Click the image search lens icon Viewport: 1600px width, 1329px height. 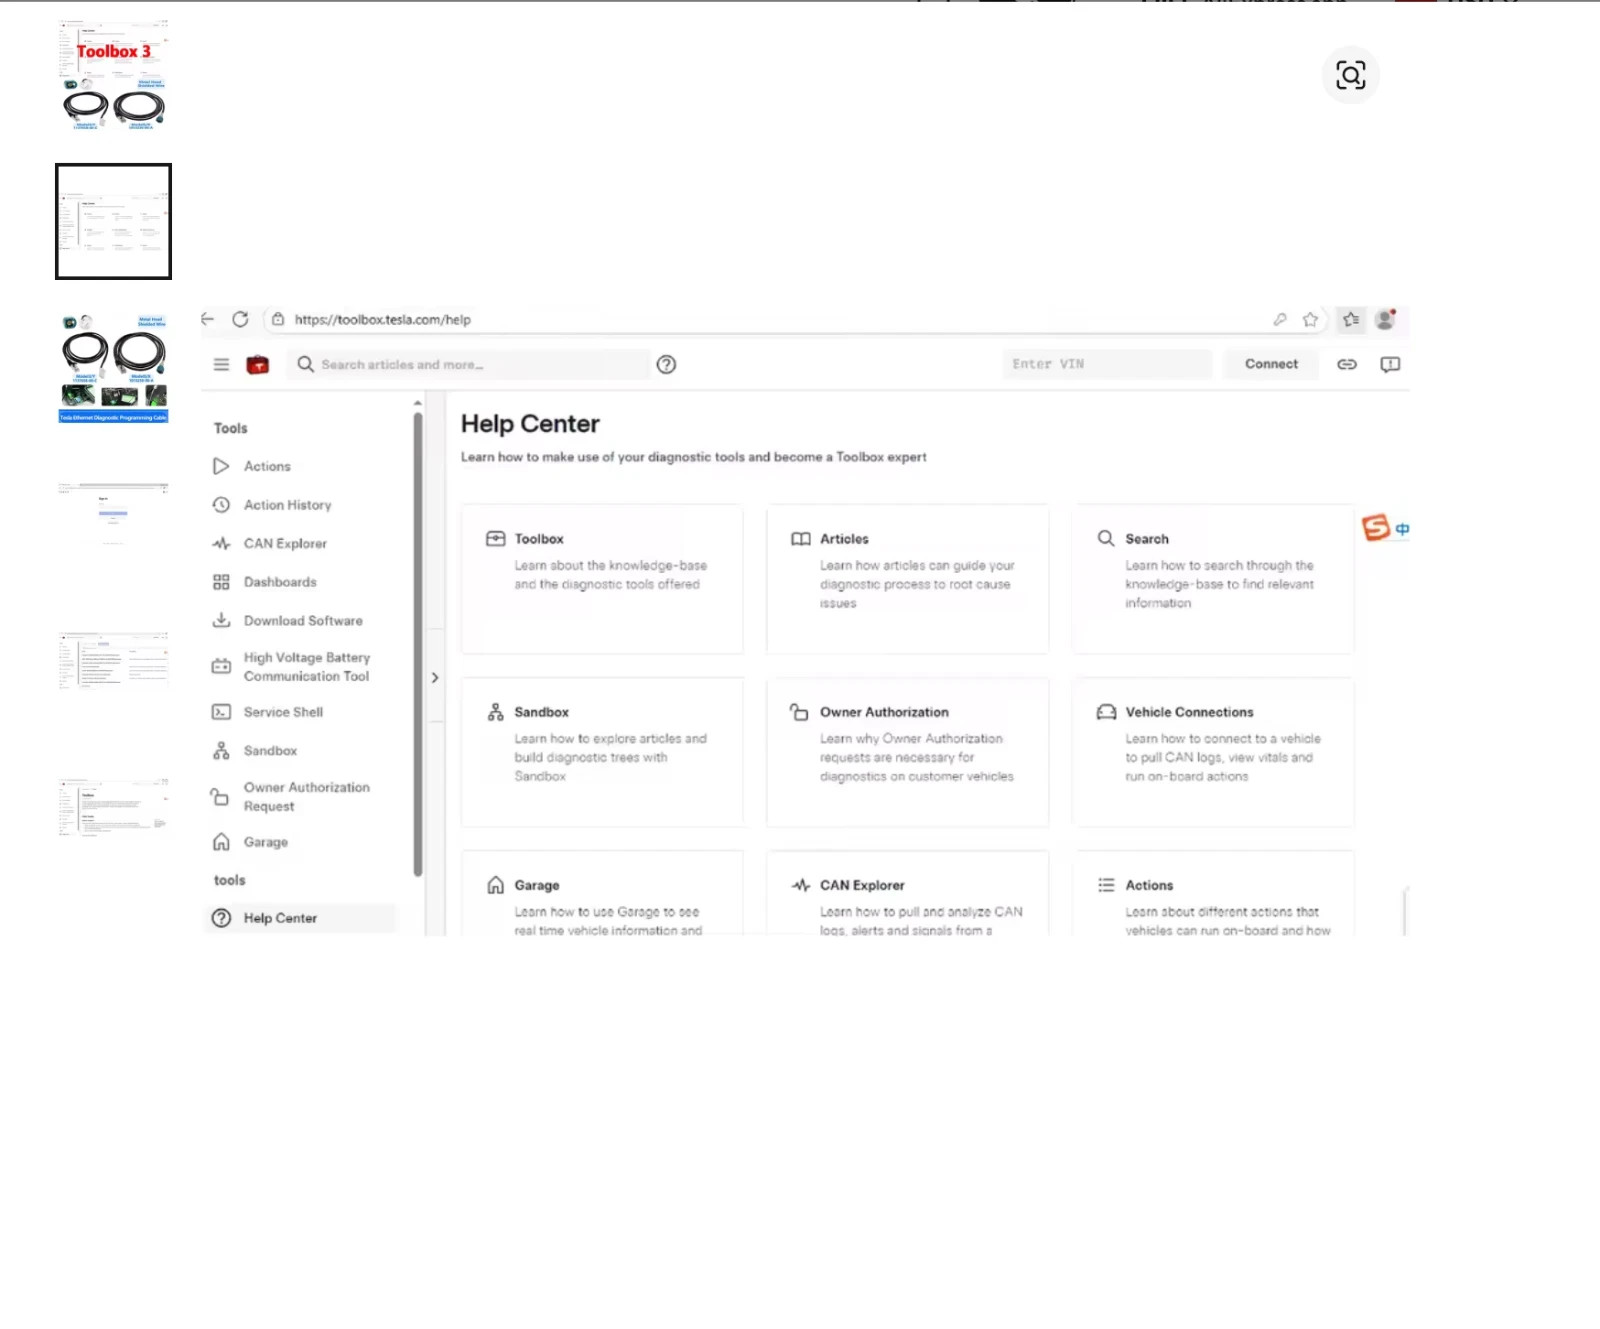1350,75
